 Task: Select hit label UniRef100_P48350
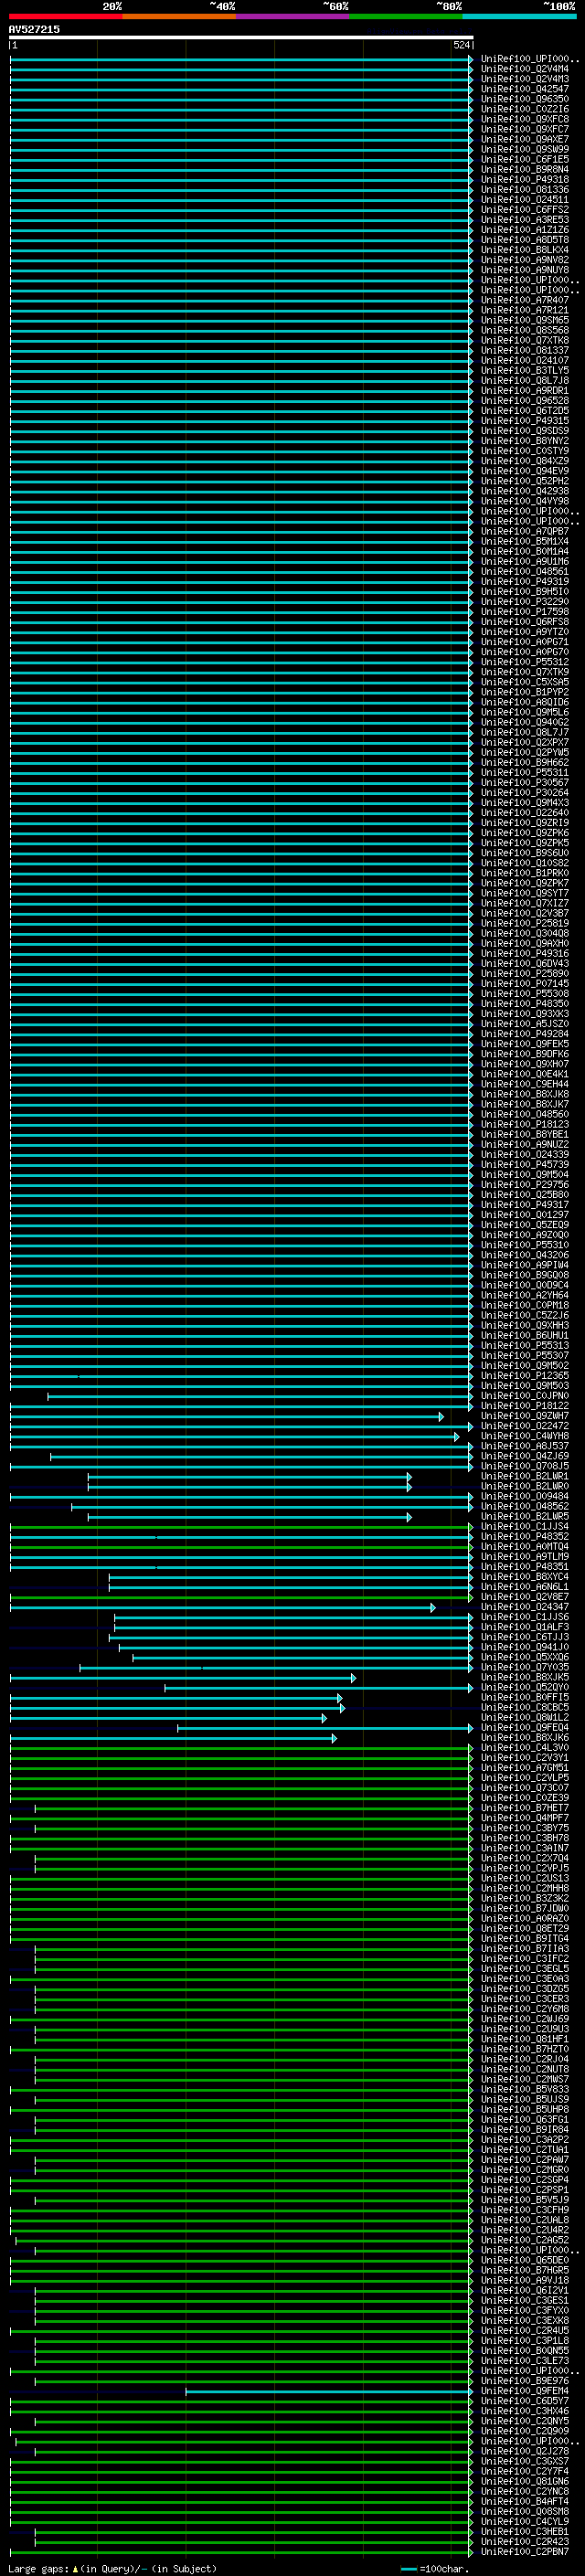click(x=525, y=1003)
